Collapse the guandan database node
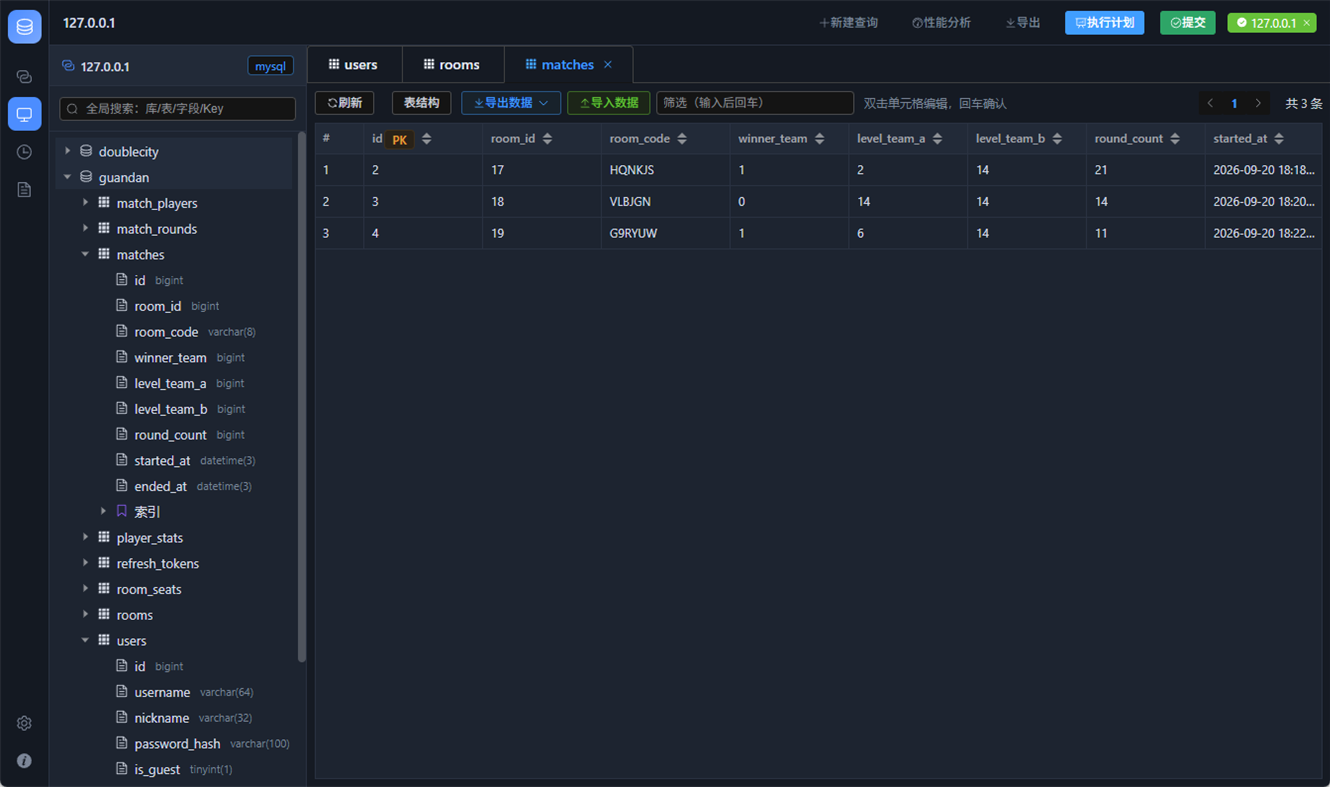Viewport: 1330px width, 787px height. coord(68,178)
